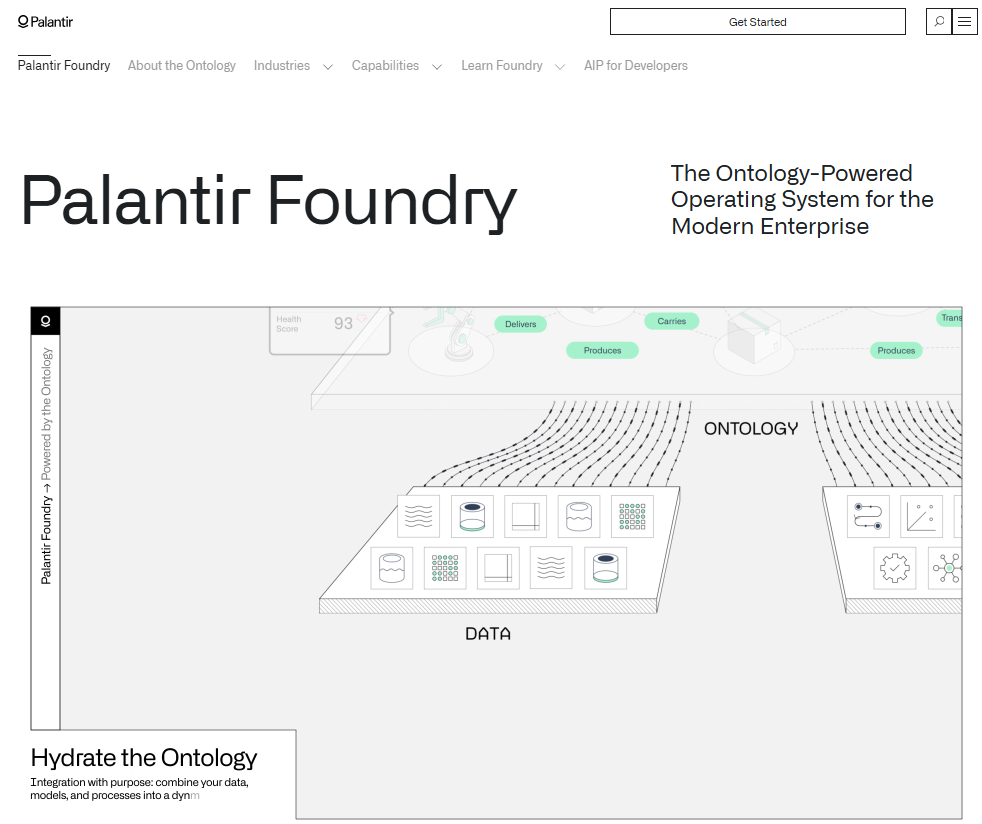This screenshot has height=824, width=982.
Task: Expand the Industries dropdown
Action: coord(293,65)
